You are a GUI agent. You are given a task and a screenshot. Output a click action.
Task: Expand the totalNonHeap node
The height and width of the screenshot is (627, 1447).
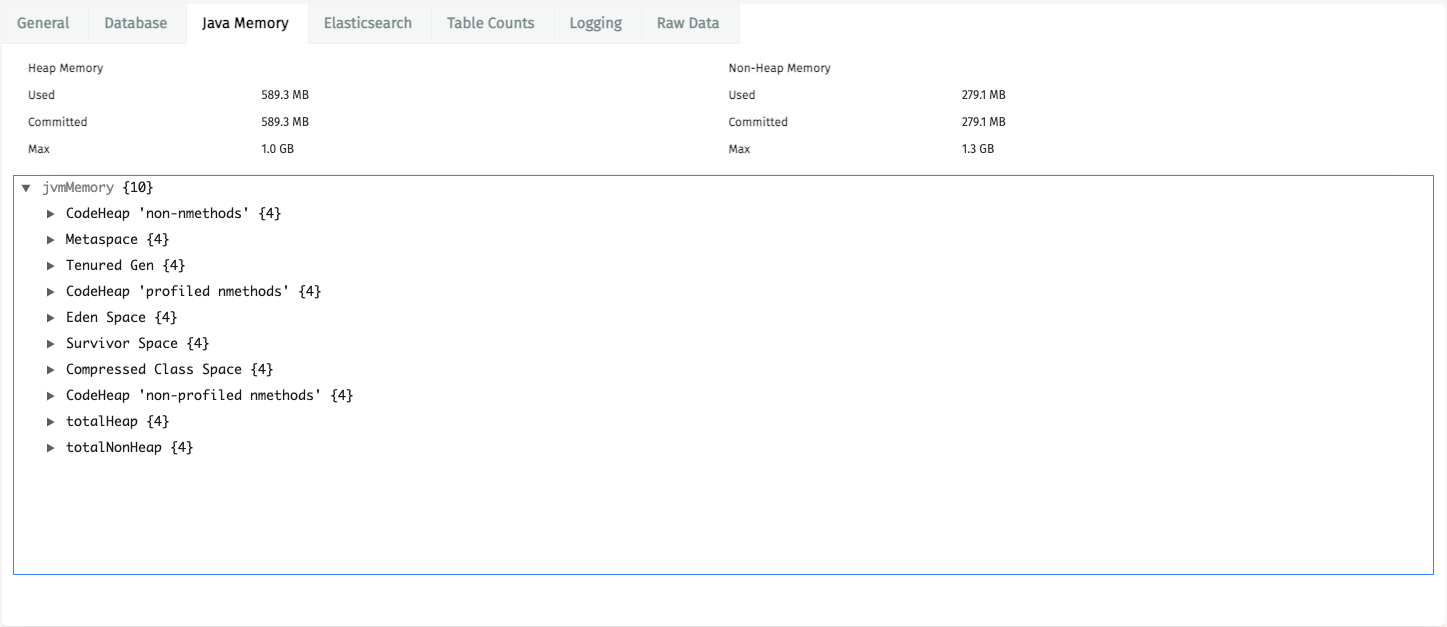coord(52,447)
